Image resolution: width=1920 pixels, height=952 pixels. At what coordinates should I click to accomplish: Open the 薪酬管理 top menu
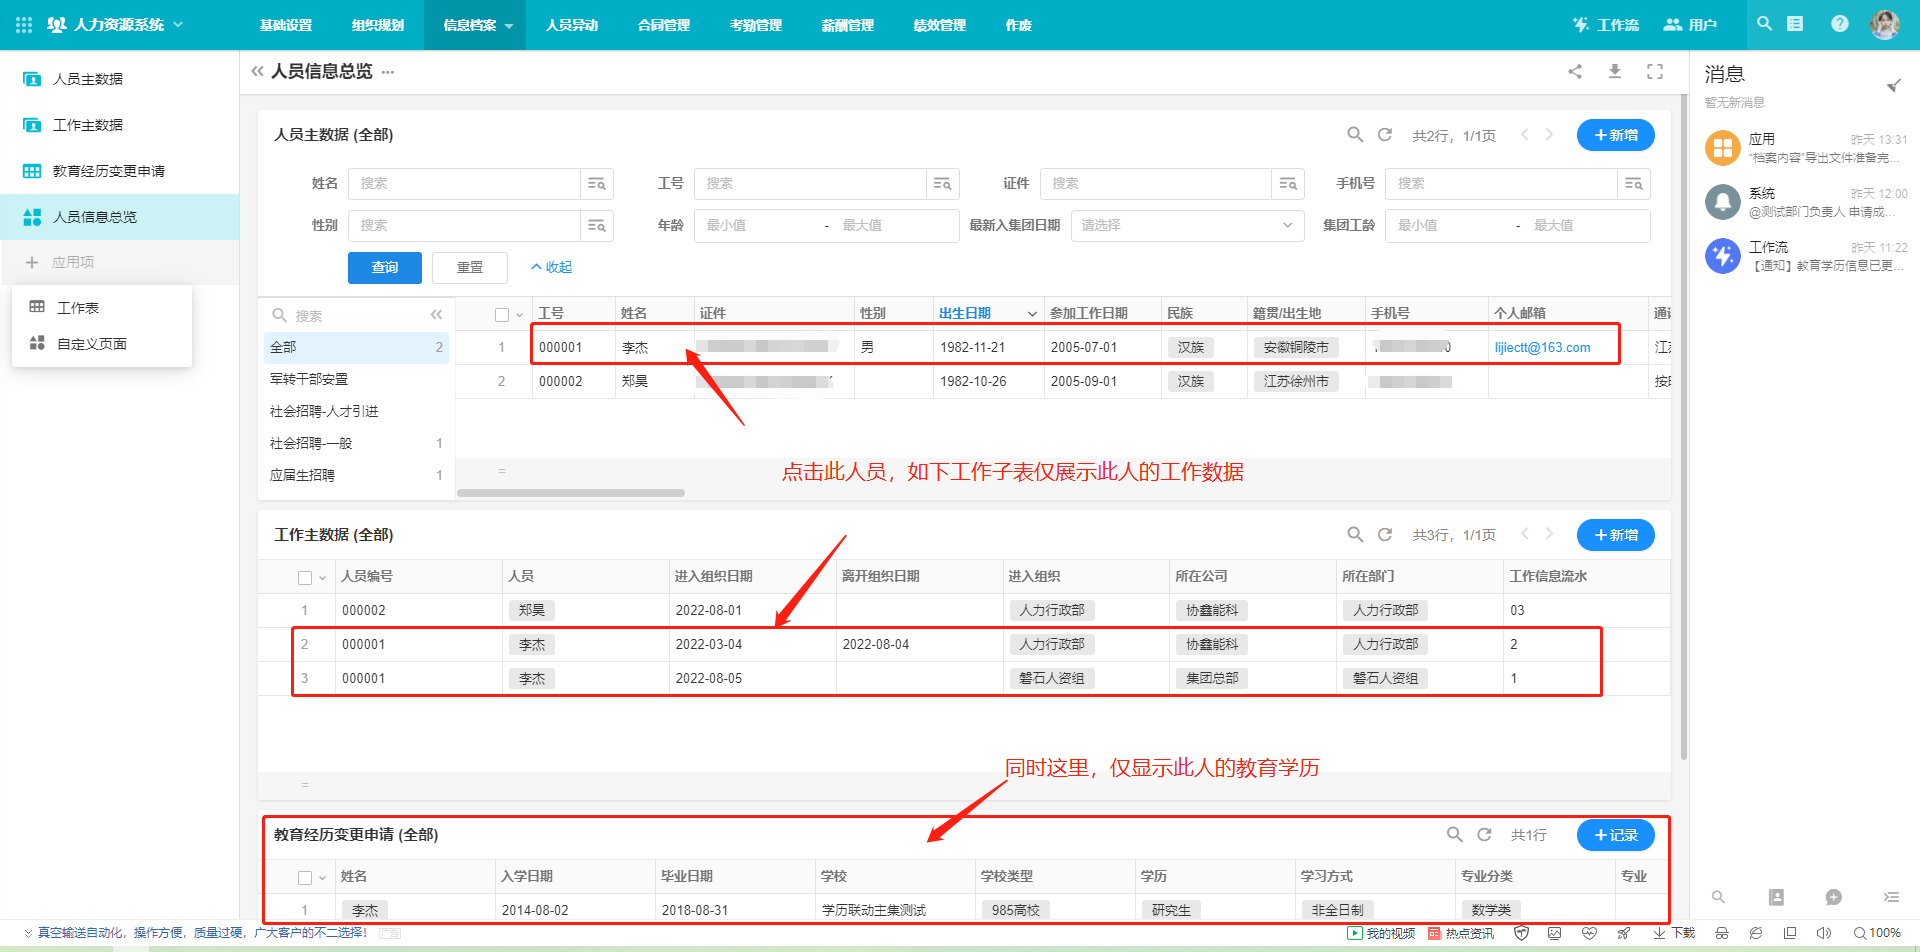pos(847,25)
